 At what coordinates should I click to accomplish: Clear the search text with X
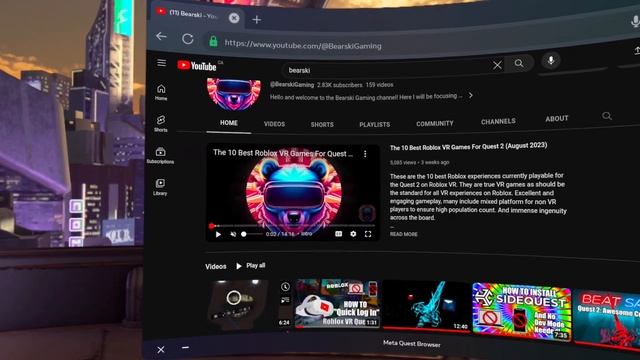pos(497,65)
